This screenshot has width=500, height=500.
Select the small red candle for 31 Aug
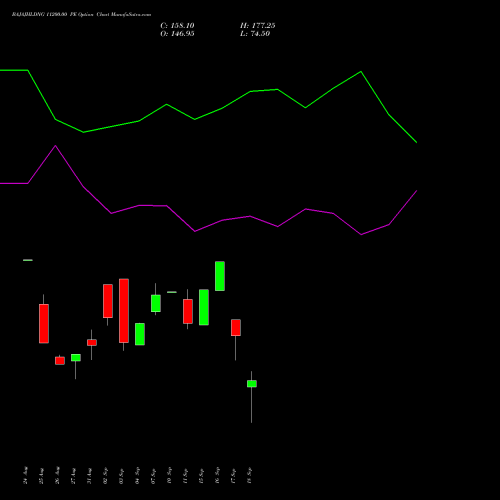92,342
